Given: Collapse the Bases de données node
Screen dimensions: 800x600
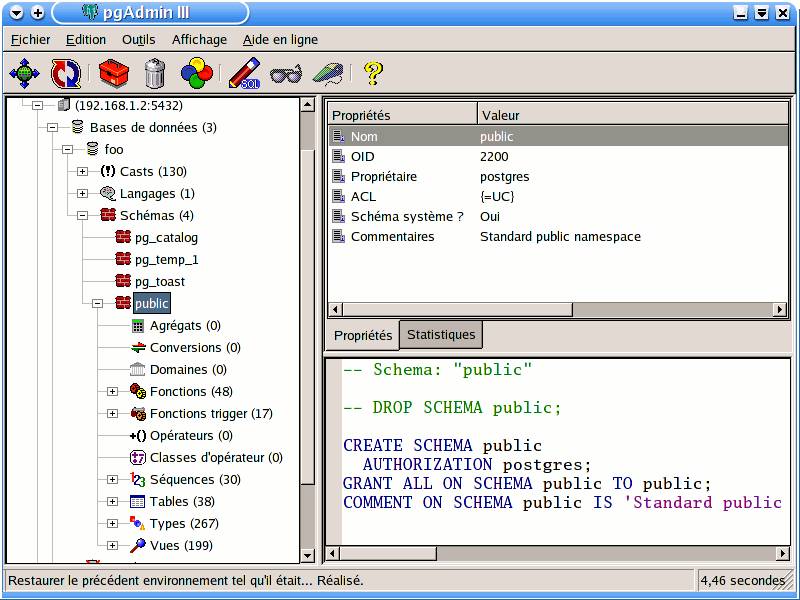Looking at the screenshot, I should [x=53, y=128].
